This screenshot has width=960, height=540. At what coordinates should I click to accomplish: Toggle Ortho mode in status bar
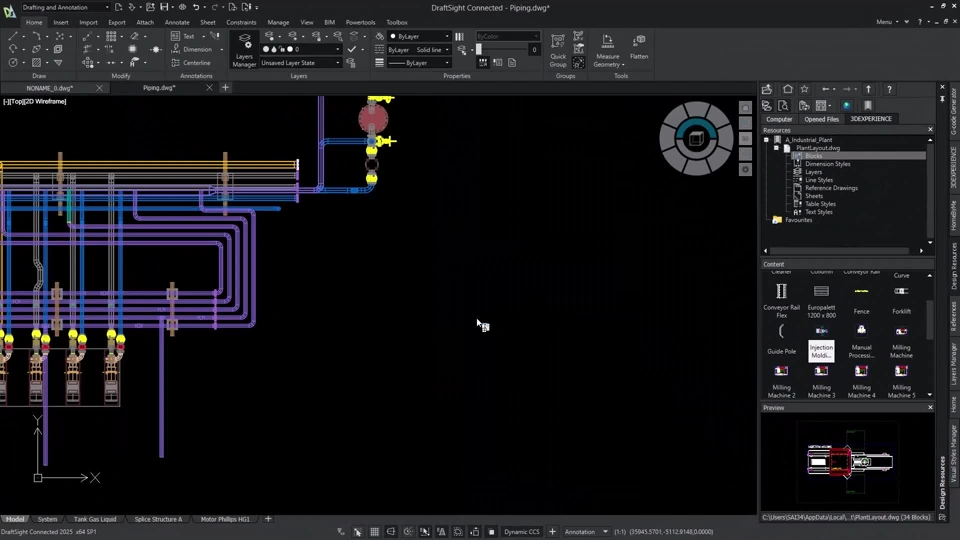(391, 531)
